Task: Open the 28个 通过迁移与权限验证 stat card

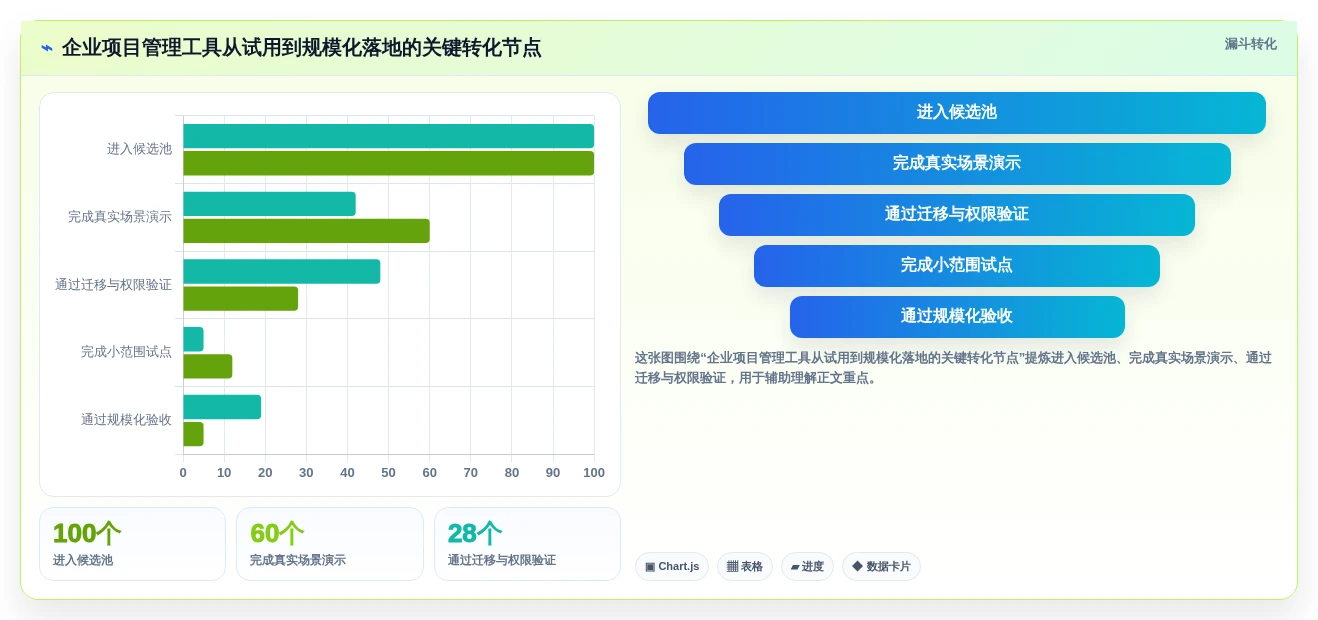Action: (527, 544)
